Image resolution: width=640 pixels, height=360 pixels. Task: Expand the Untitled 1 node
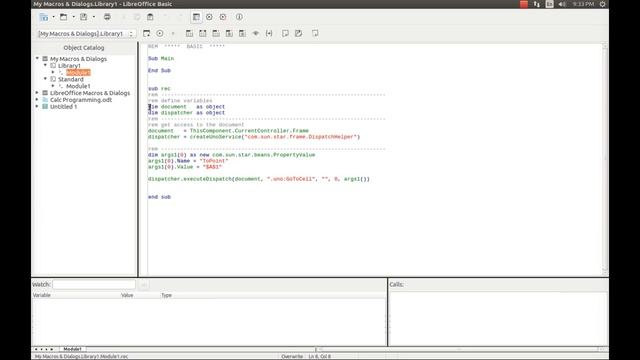point(37,106)
